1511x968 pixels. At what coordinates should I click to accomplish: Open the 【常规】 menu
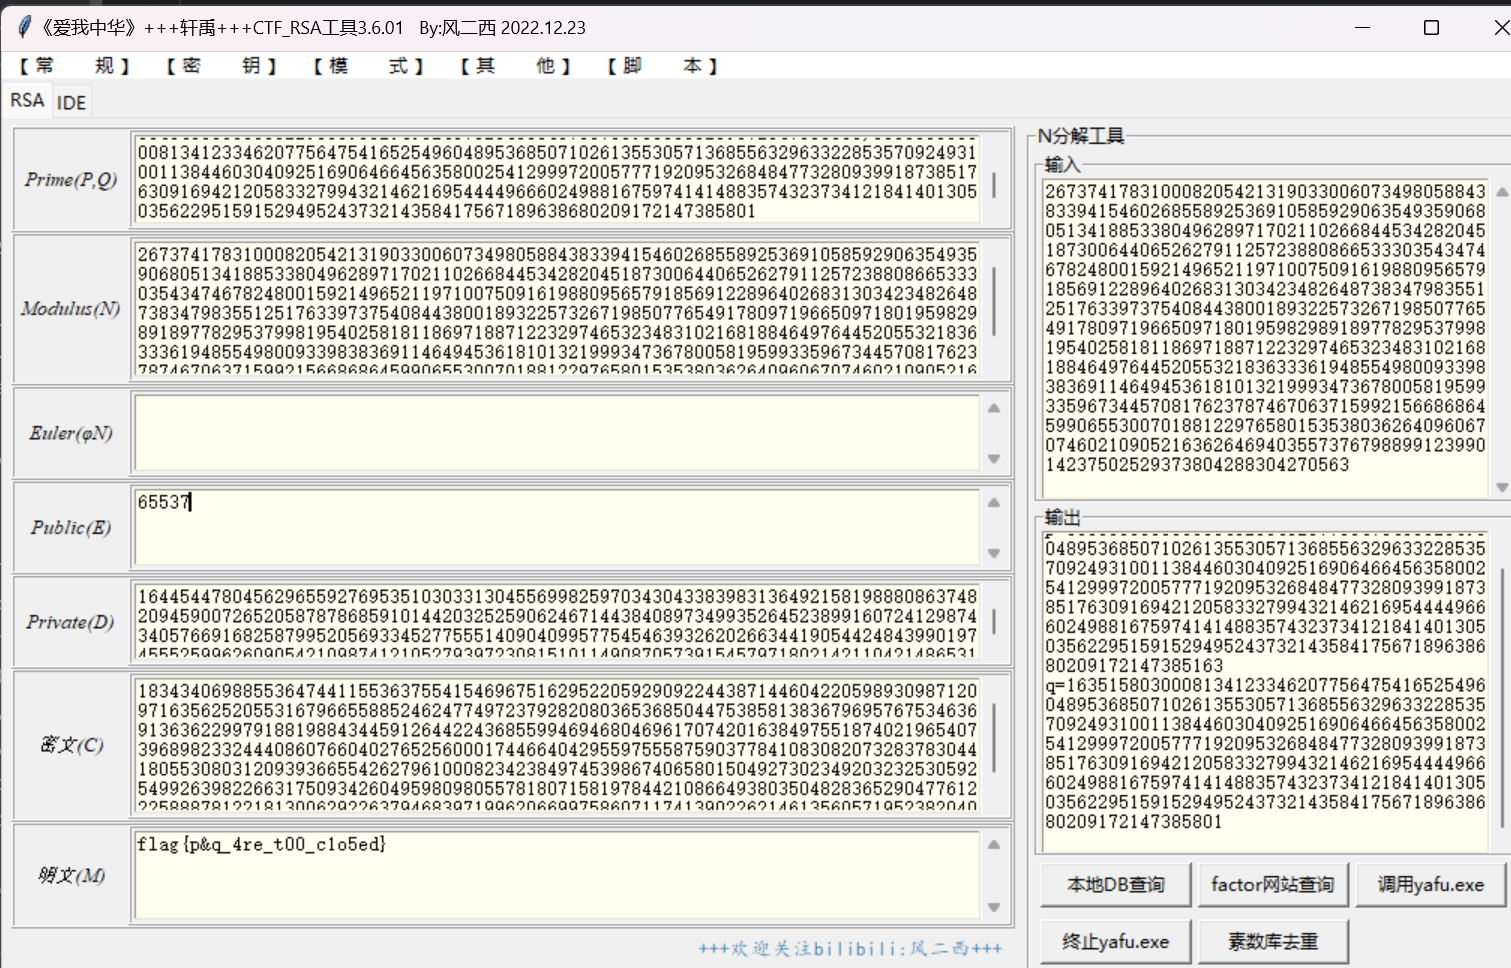tap(75, 66)
